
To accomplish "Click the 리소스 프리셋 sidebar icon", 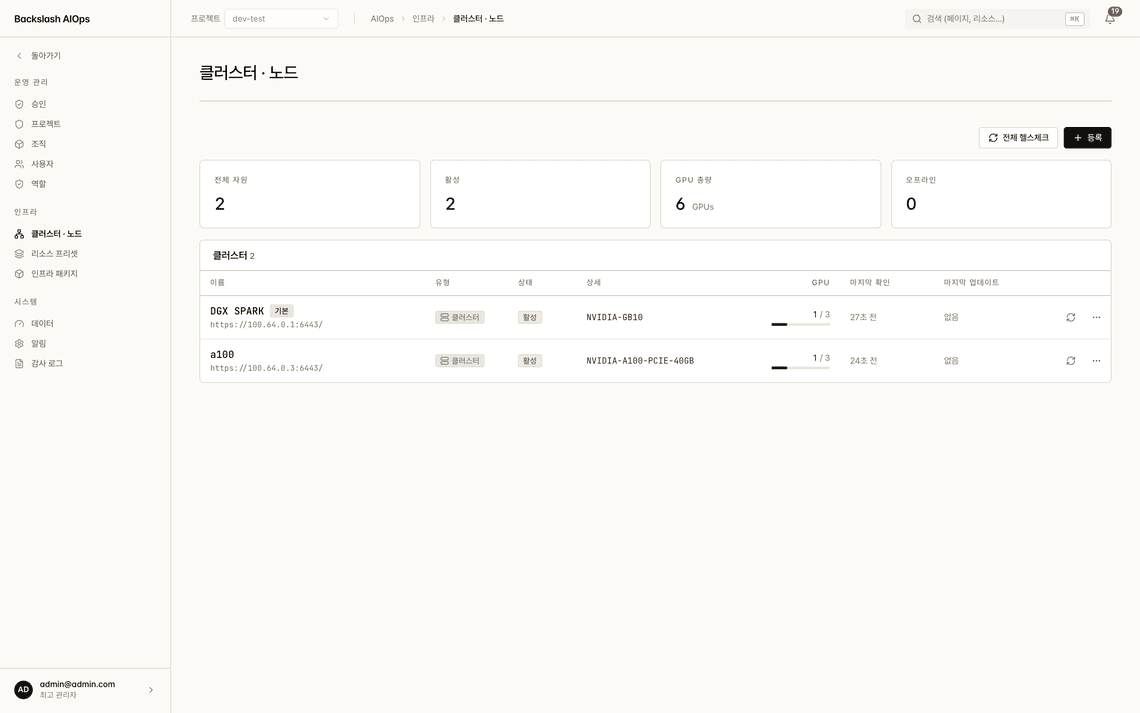I will pyautogui.click(x=20, y=254).
